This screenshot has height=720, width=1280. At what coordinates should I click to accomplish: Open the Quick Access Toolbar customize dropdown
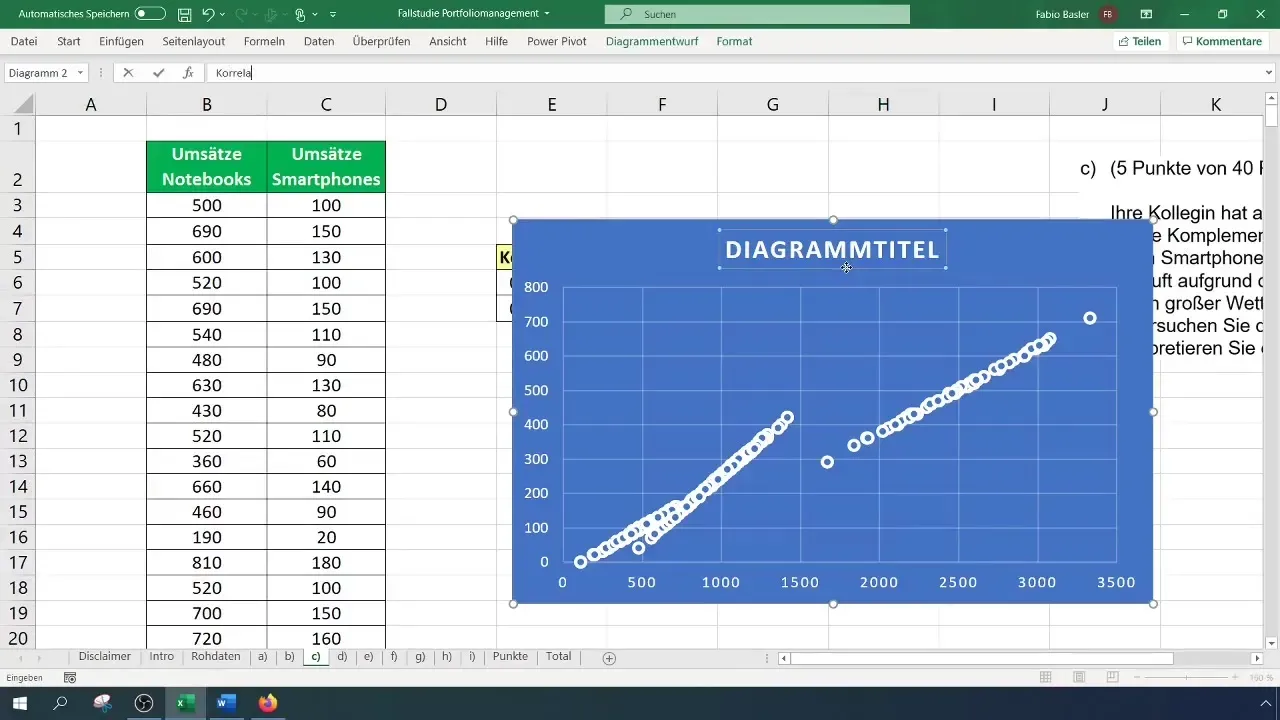pos(333,14)
